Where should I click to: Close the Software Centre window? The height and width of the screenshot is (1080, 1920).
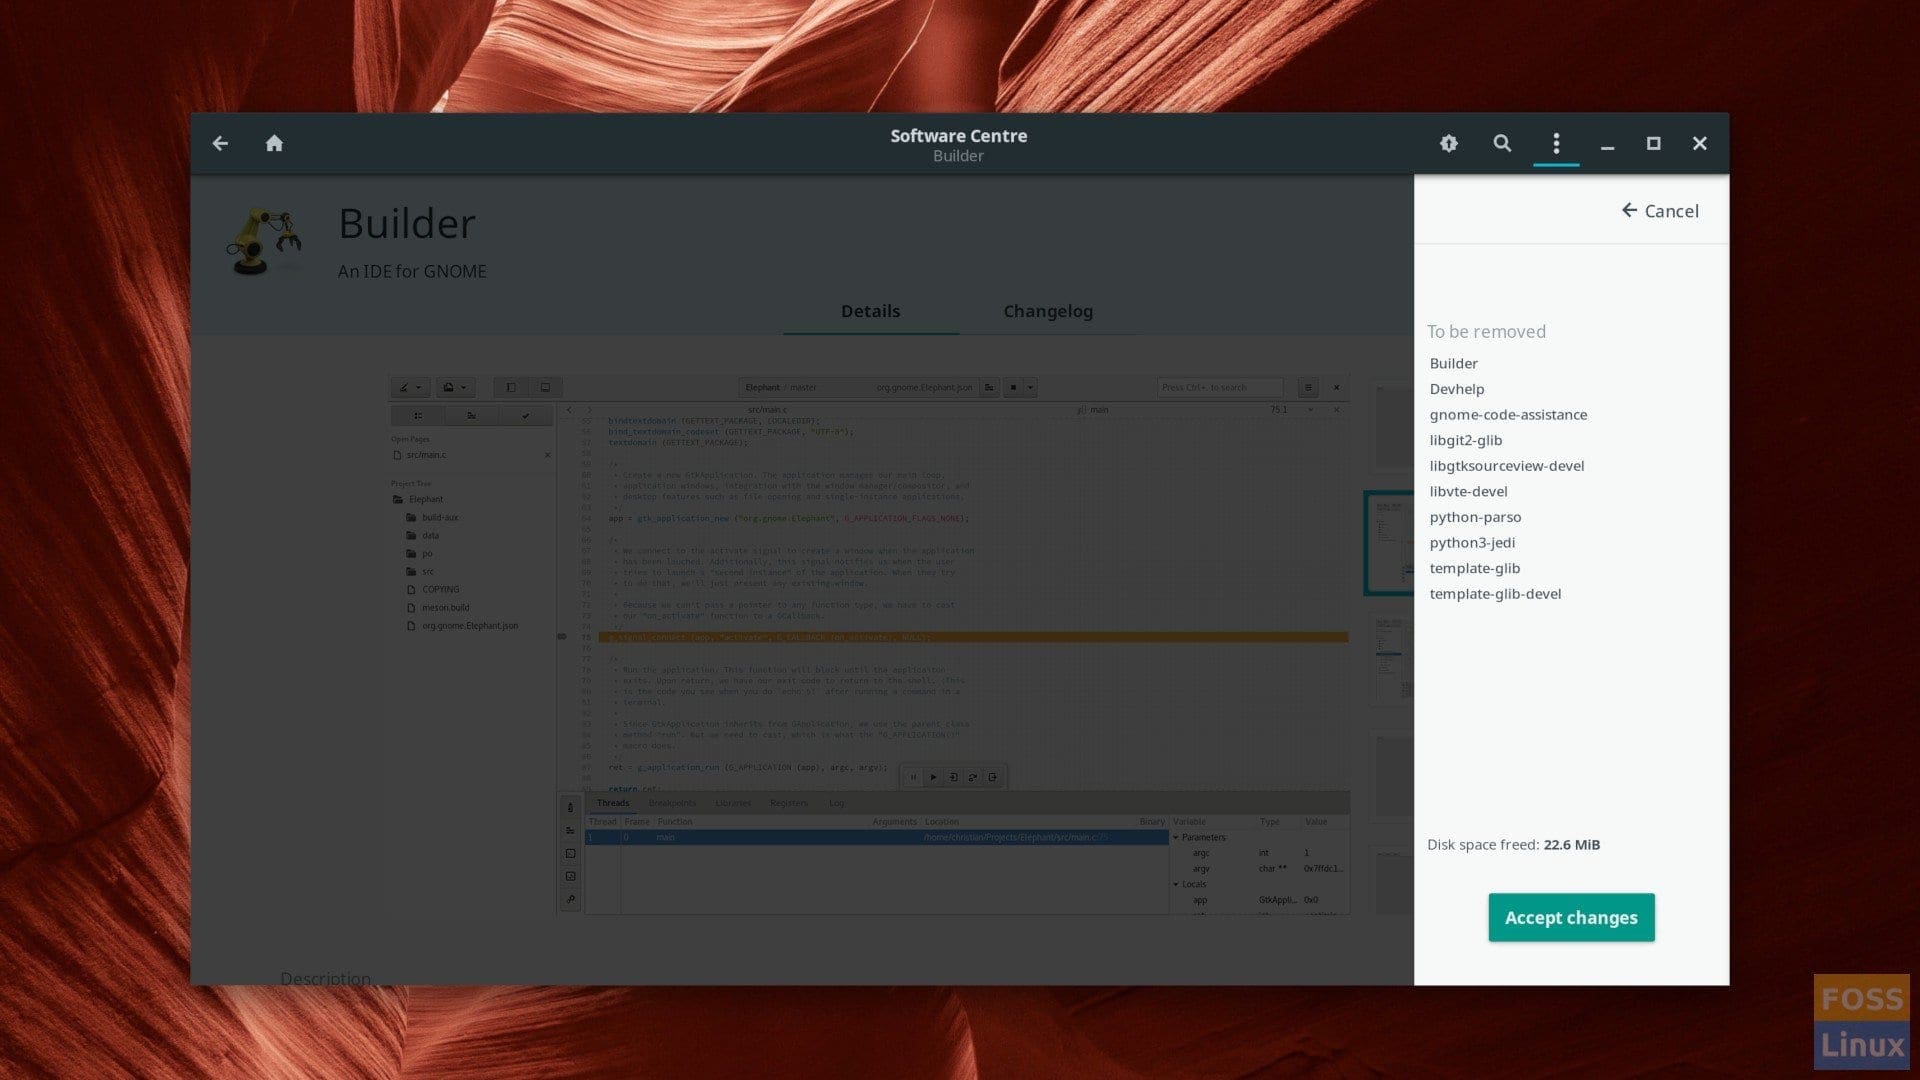click(x=1699, y=143)
